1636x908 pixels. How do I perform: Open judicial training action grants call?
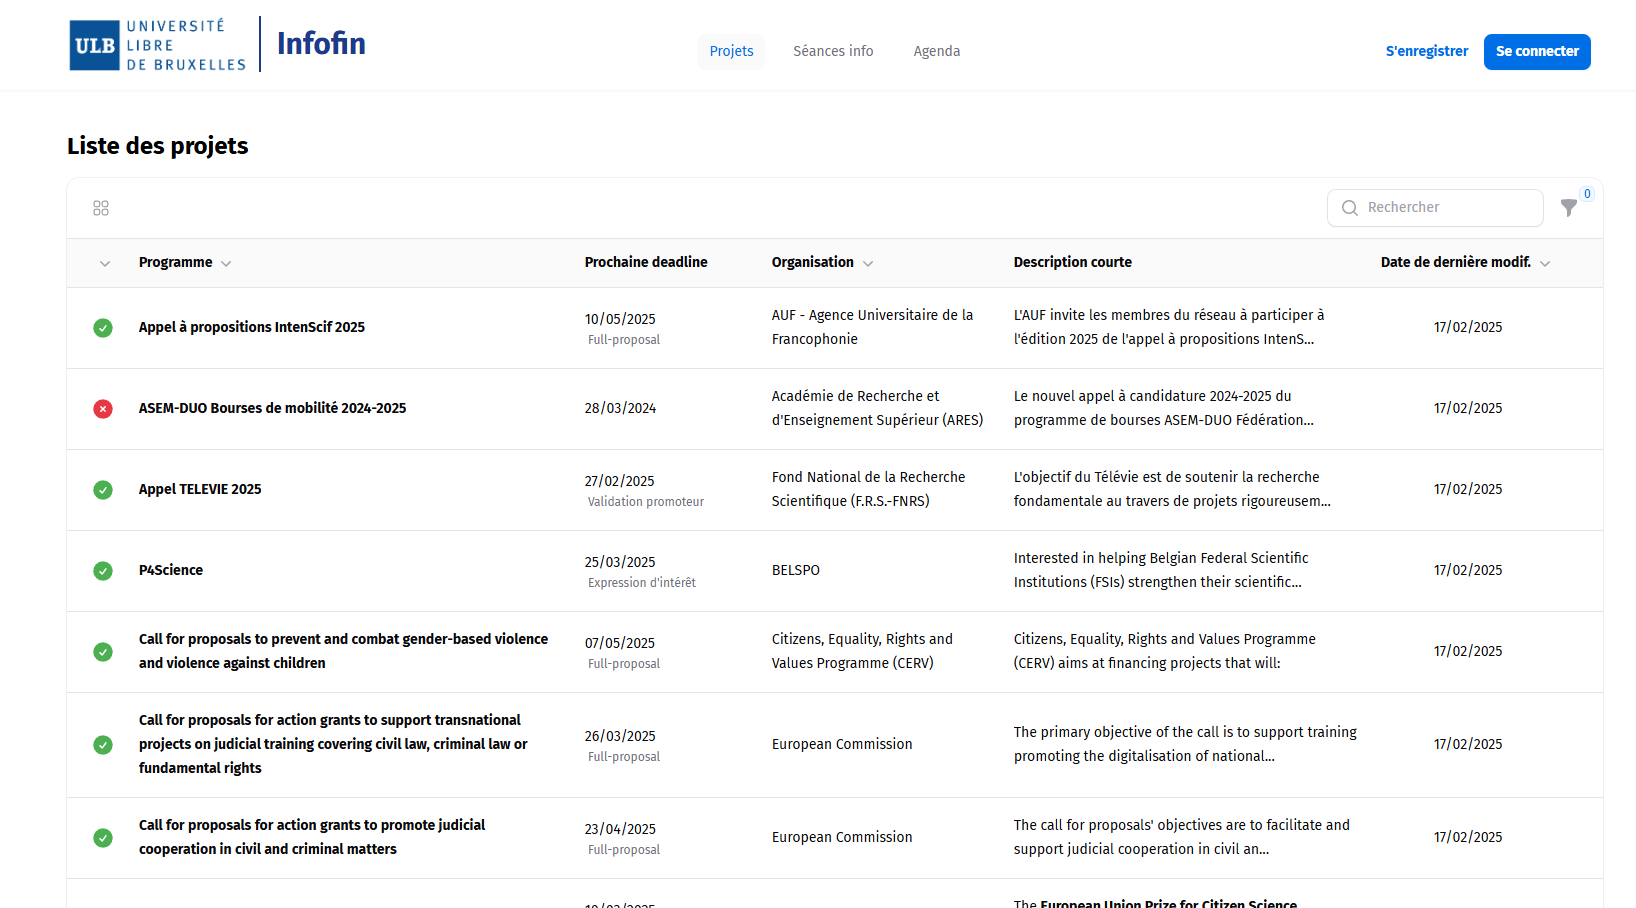(333, 744)
